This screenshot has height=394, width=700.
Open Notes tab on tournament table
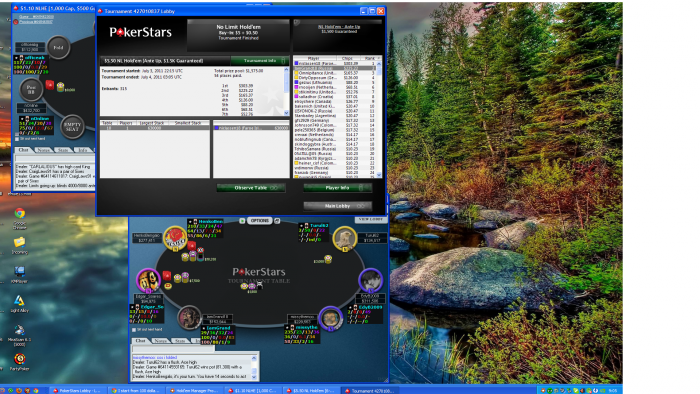click(x=160, y=341)
